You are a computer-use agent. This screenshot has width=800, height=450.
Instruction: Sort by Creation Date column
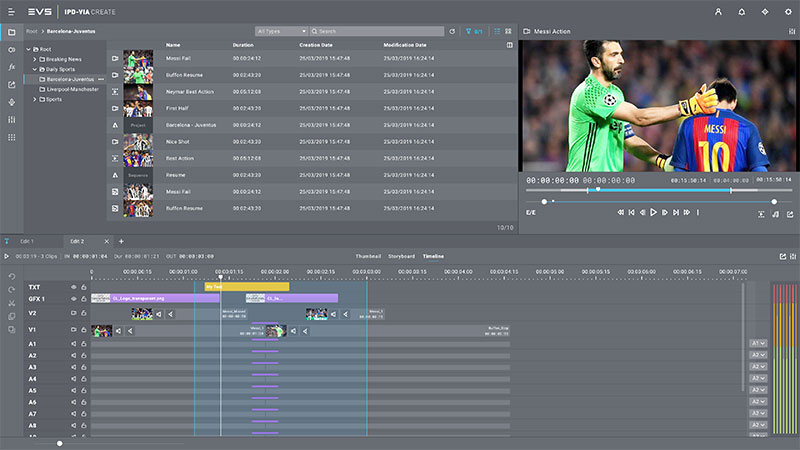coord(316,45)
